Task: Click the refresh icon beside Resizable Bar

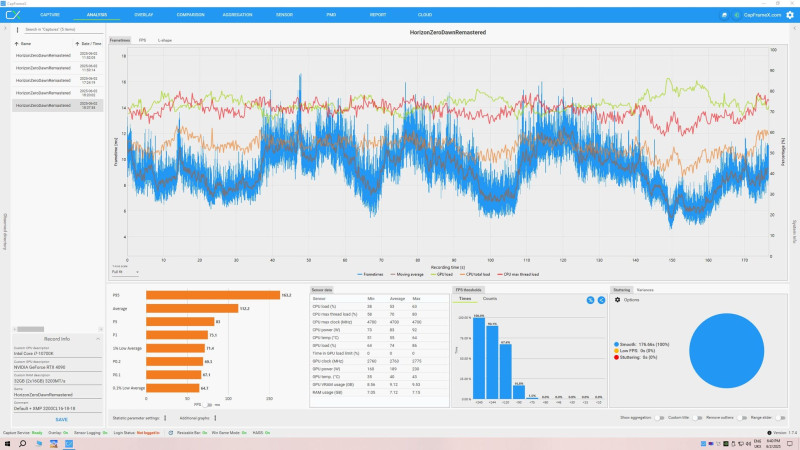Action: point(170,433)
